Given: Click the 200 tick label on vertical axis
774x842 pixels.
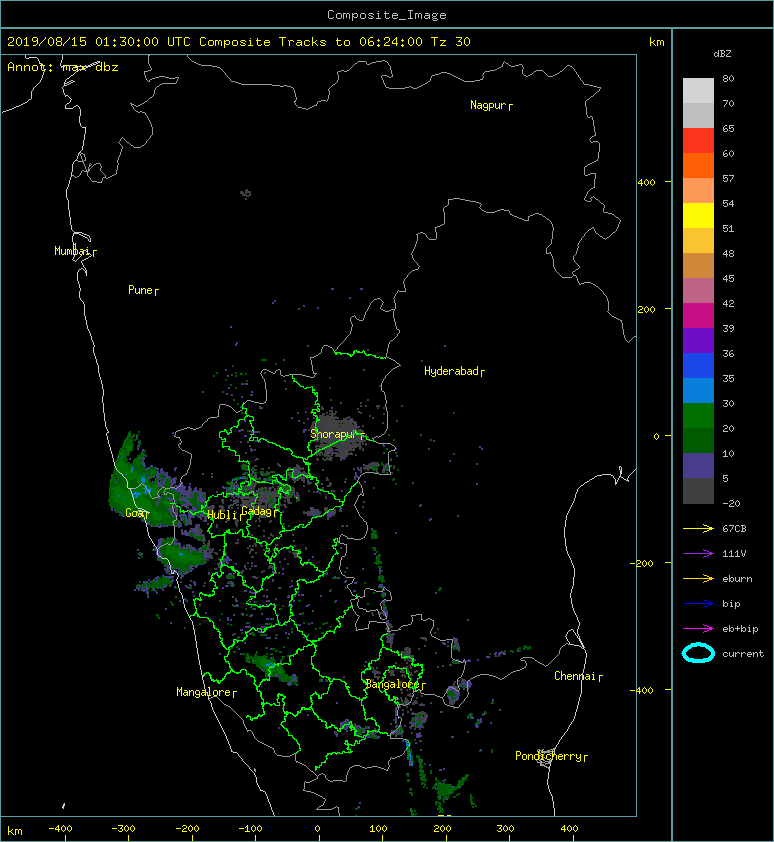Looking at the screenshot, I should pyautogui.click(x=647, y=310).
